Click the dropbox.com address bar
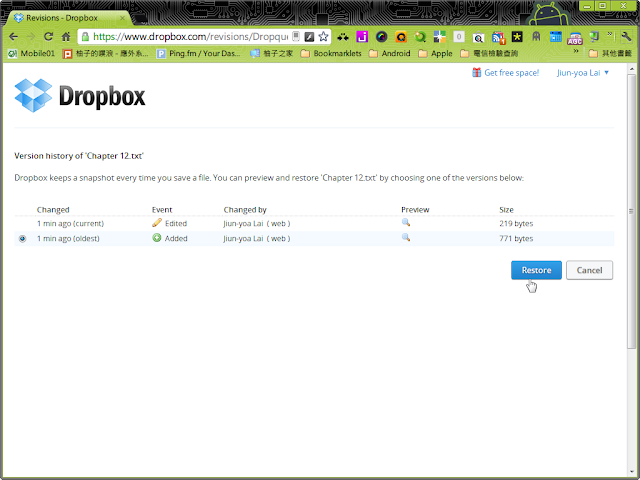 click(190, 37)
